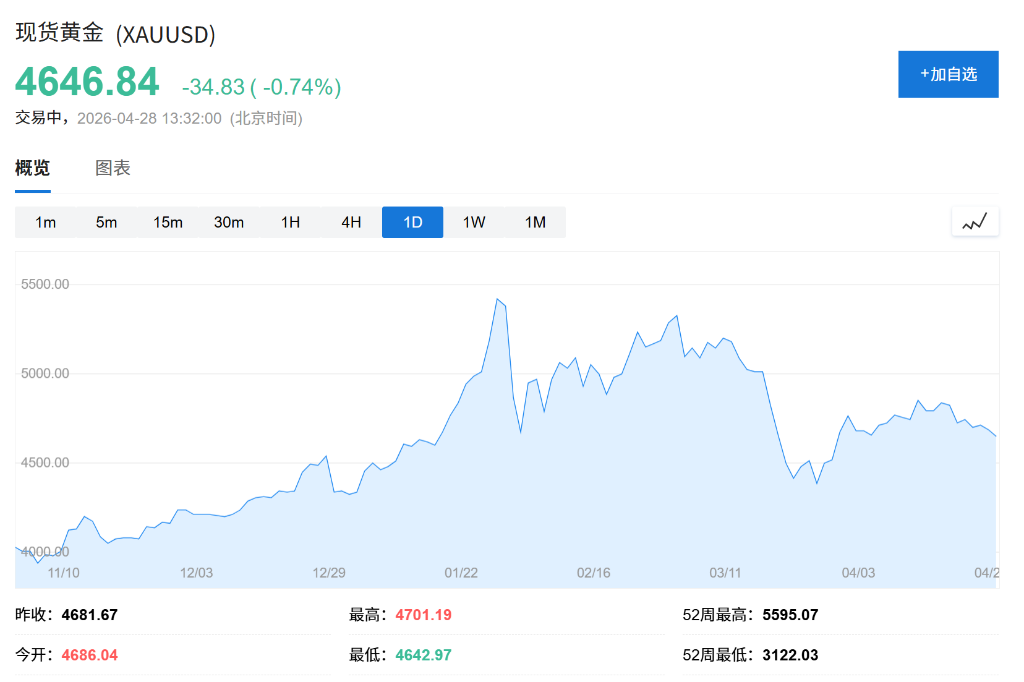Open the chart style line icon
The width and height of the screenshot is (1024, 682).
click(975, 221)
